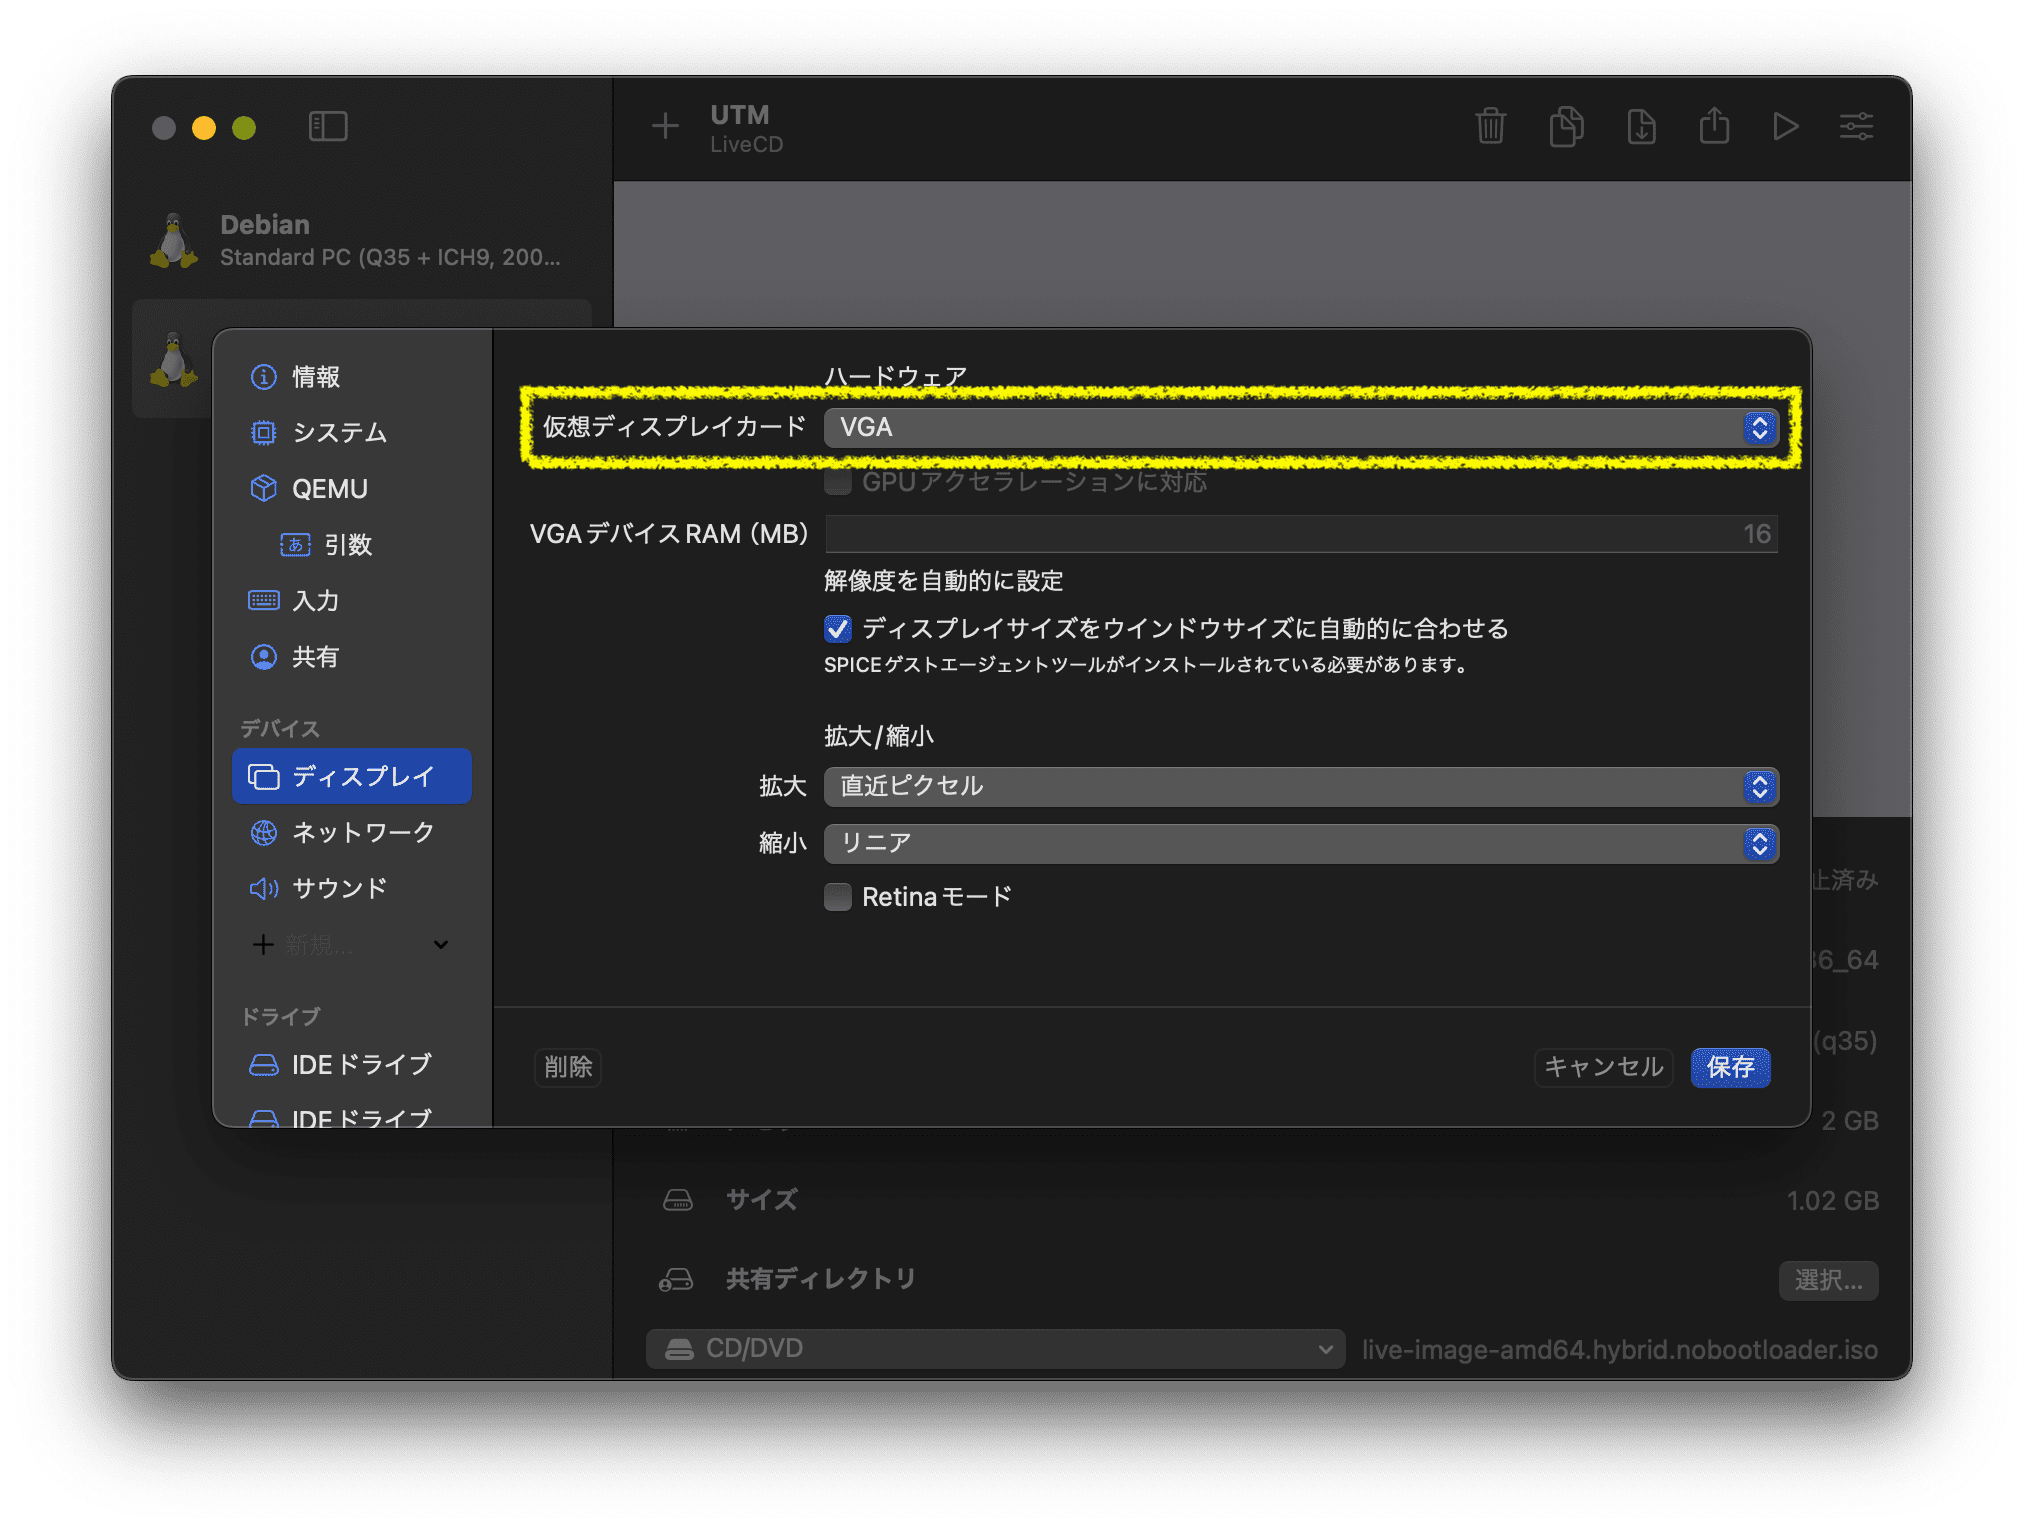
Task: Open the 縮小 リニア dropdown
Action: 1301,844
